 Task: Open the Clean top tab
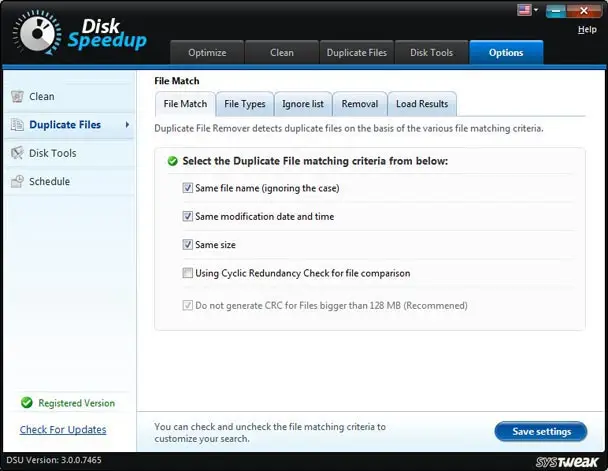click(x=282, y=52)
